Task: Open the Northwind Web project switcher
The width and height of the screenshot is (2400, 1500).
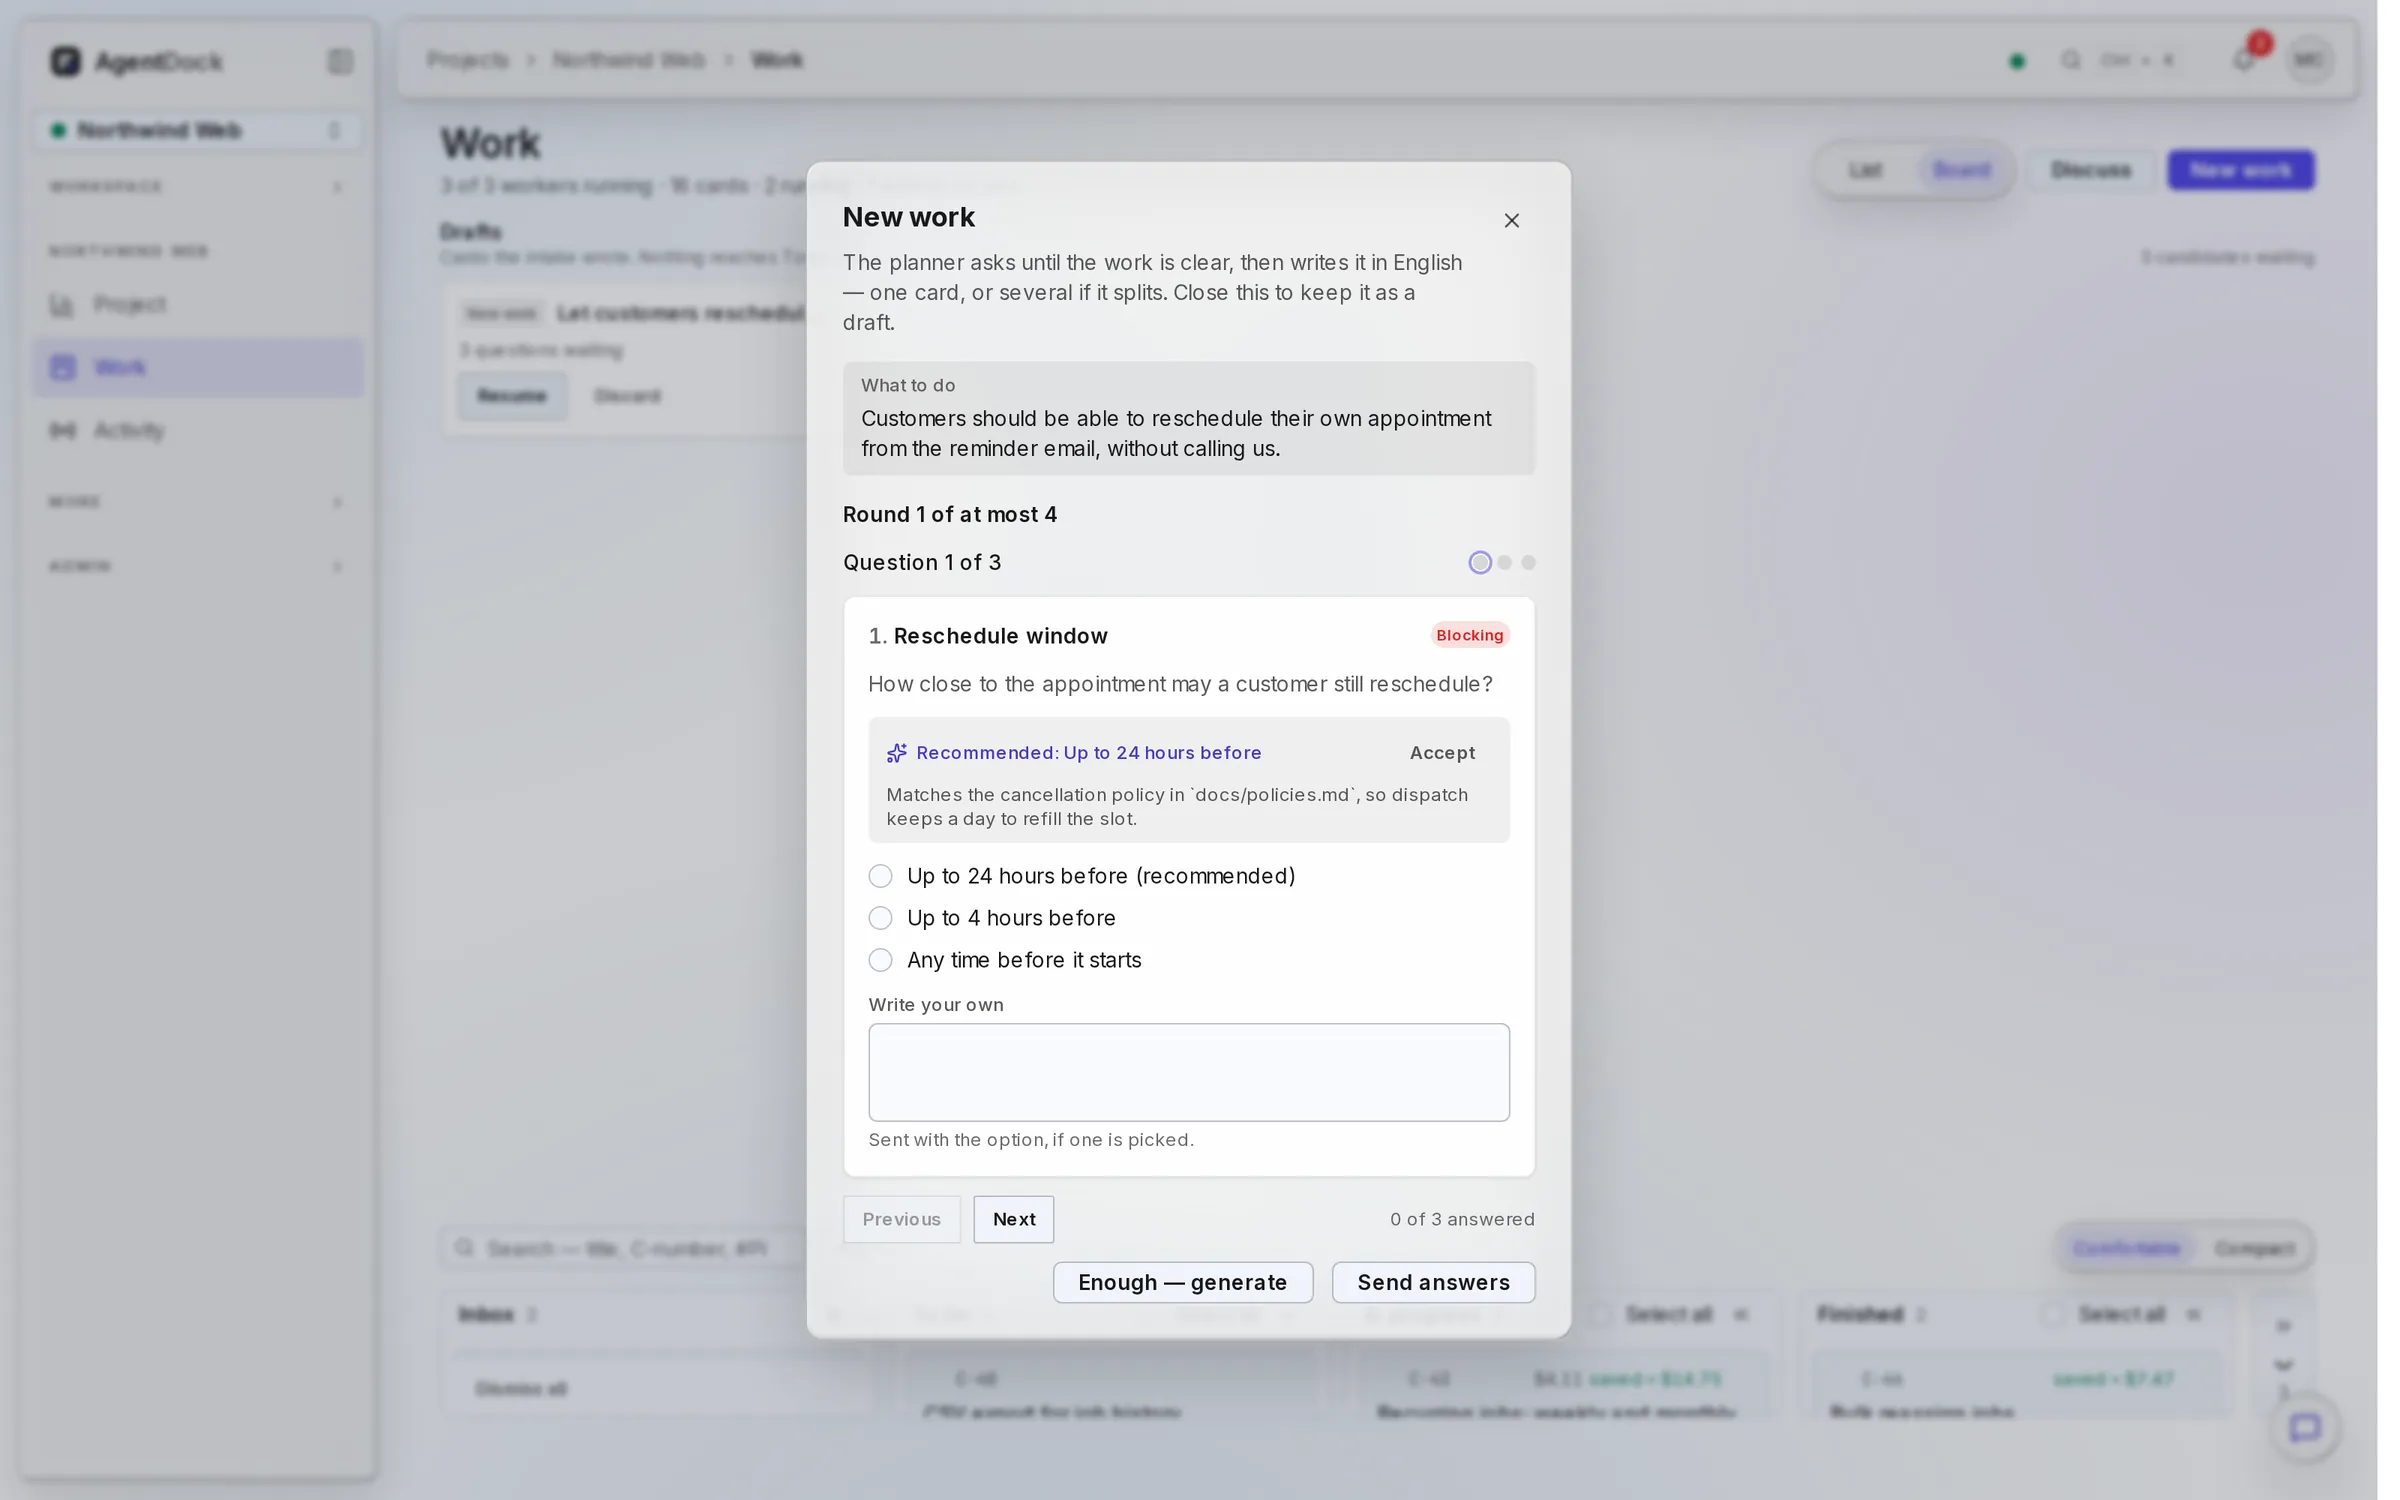Action: 198,130
